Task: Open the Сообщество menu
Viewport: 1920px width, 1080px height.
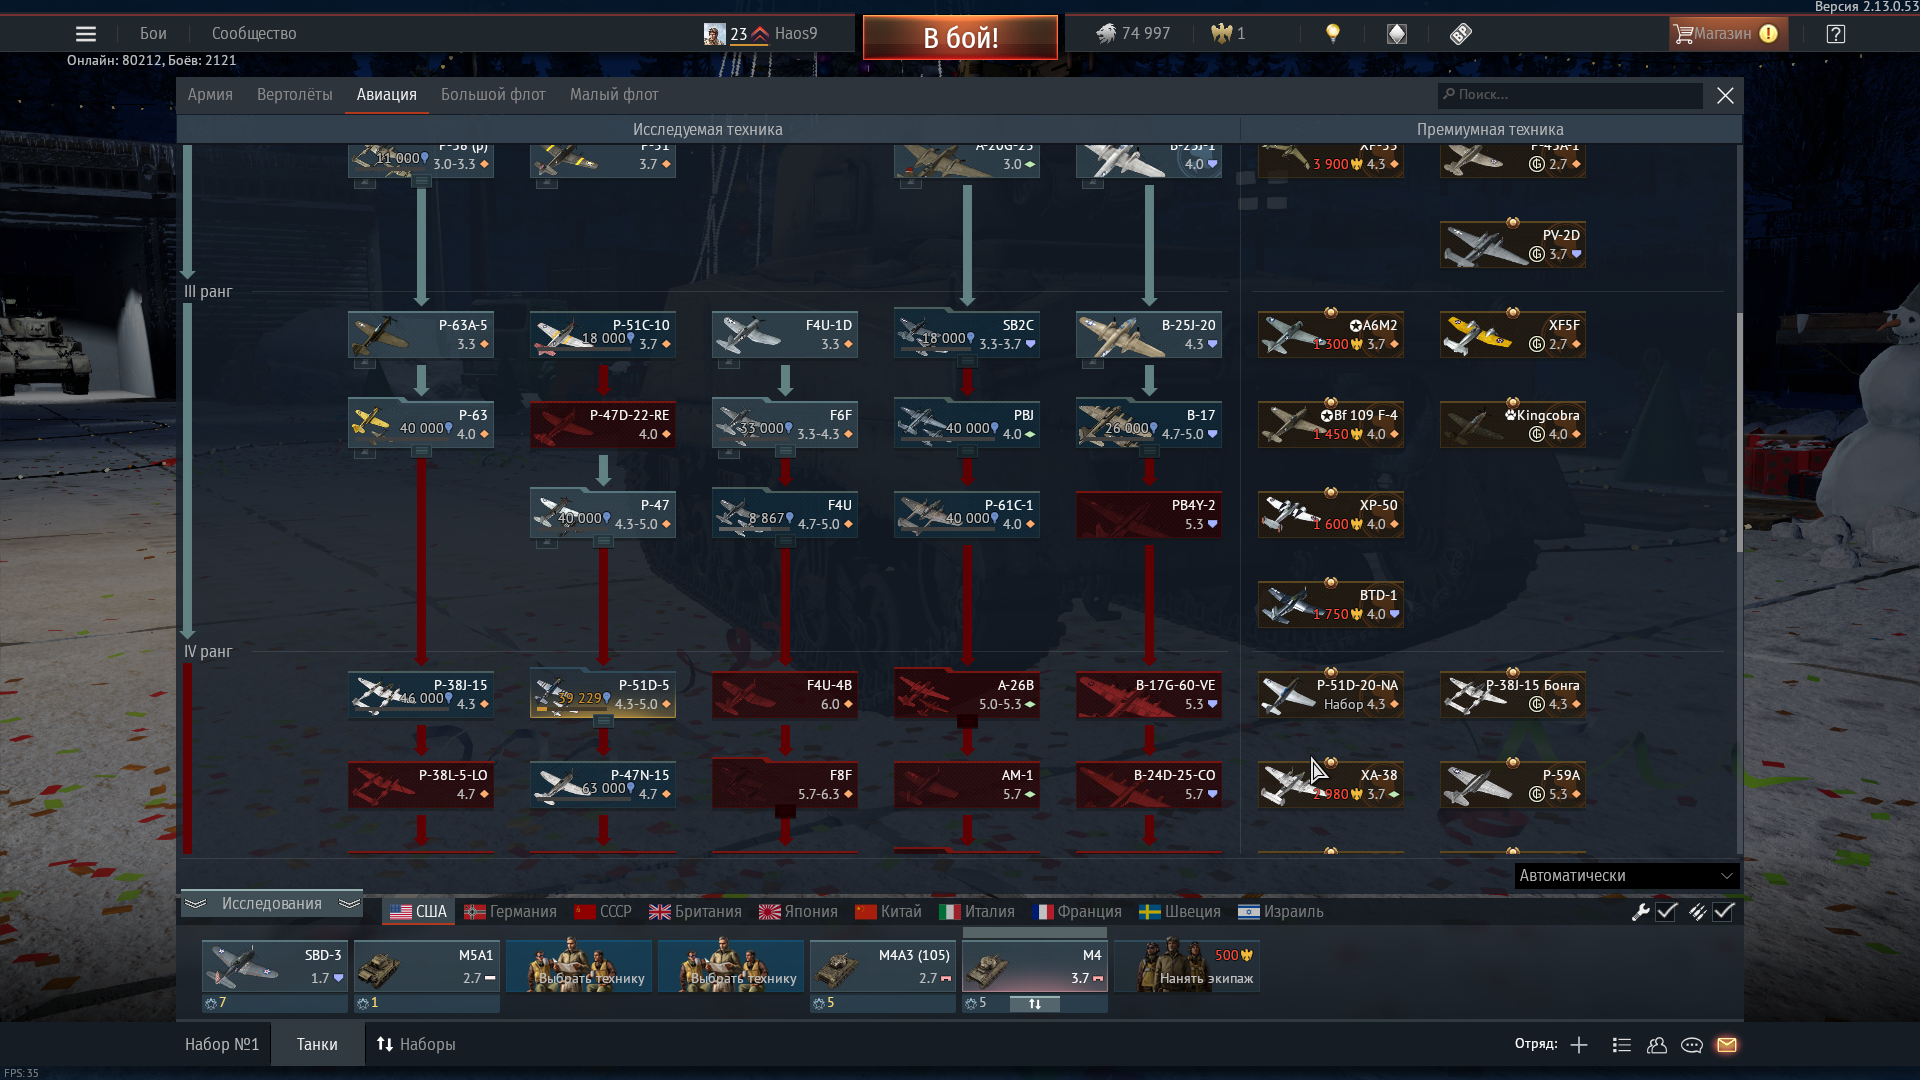Action: [x=254, y=34]
